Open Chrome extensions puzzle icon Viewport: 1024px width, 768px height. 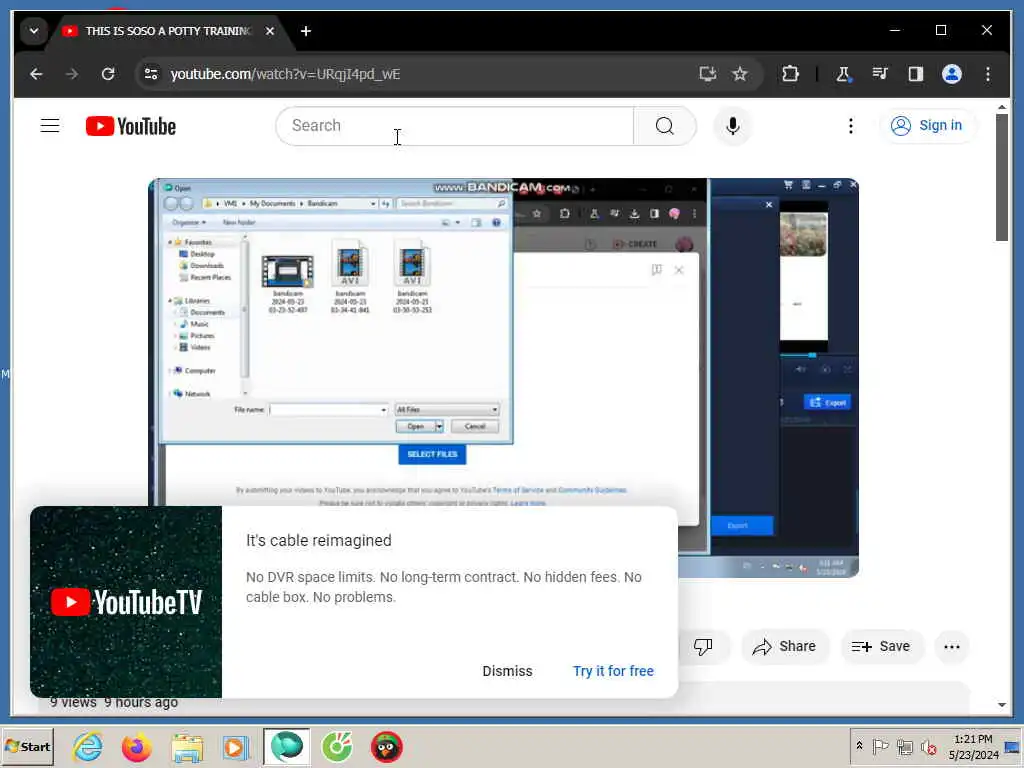790,74
